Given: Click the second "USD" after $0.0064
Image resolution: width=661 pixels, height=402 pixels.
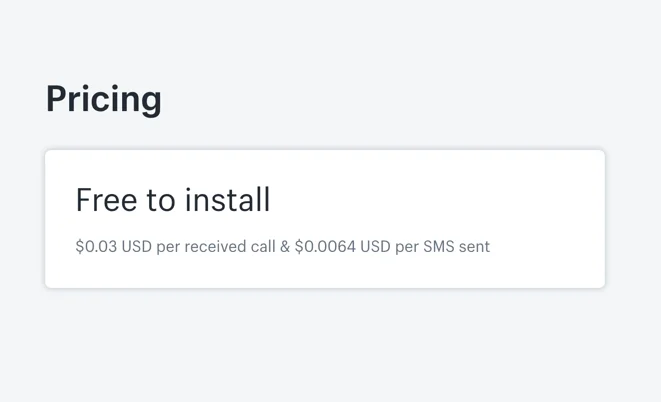Looking at the screenshot, I should coord(376,246).
